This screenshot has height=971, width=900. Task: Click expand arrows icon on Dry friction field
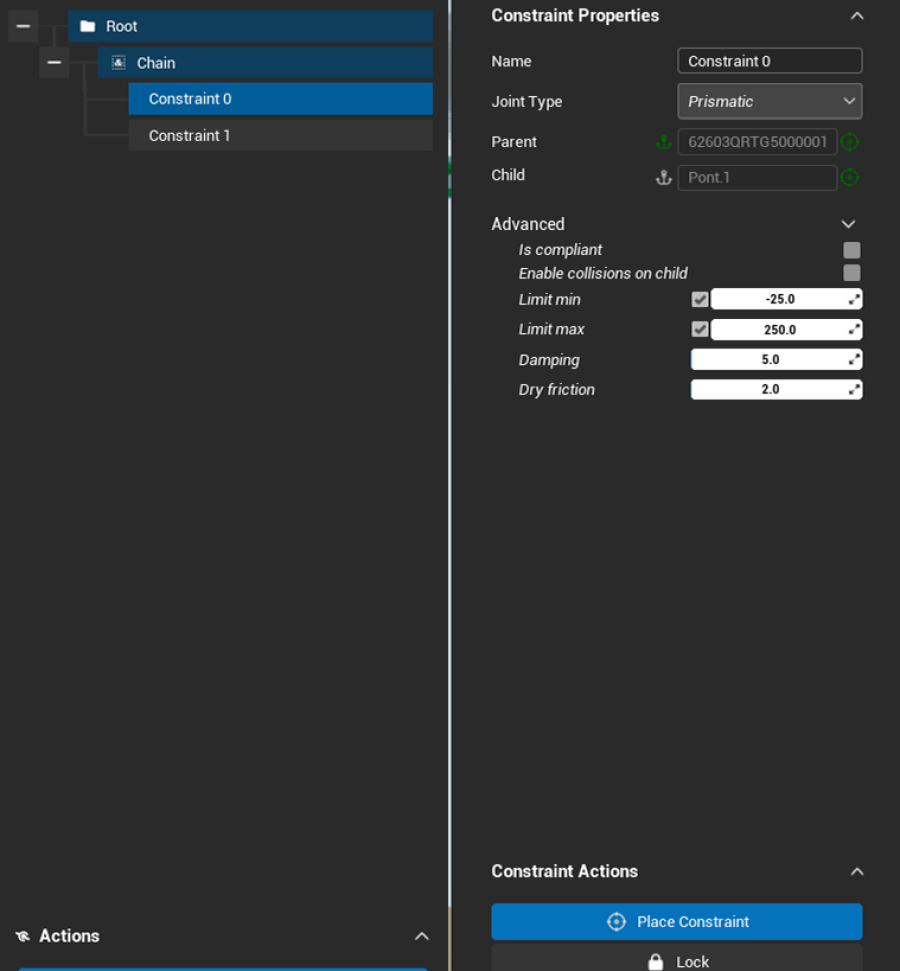[854, 390]
